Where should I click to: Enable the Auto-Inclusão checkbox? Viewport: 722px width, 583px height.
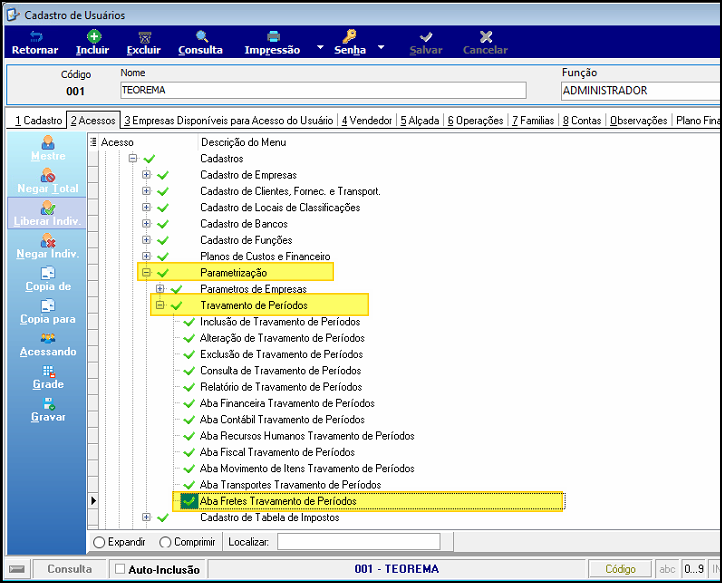(120, 569)
